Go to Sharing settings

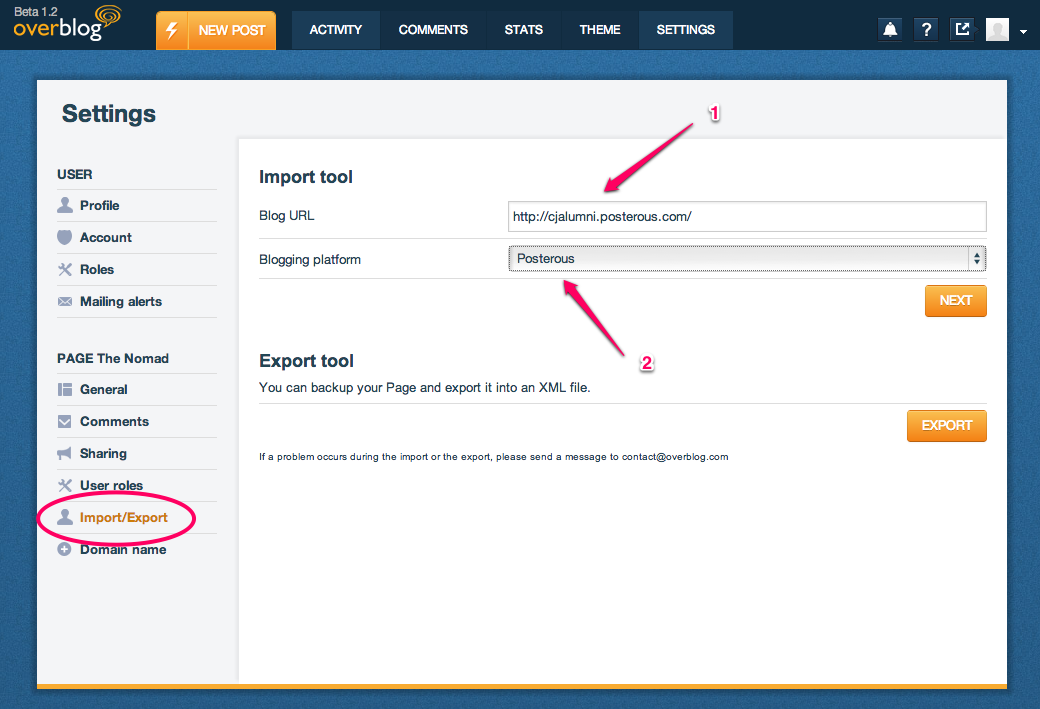tap(103, 453)
